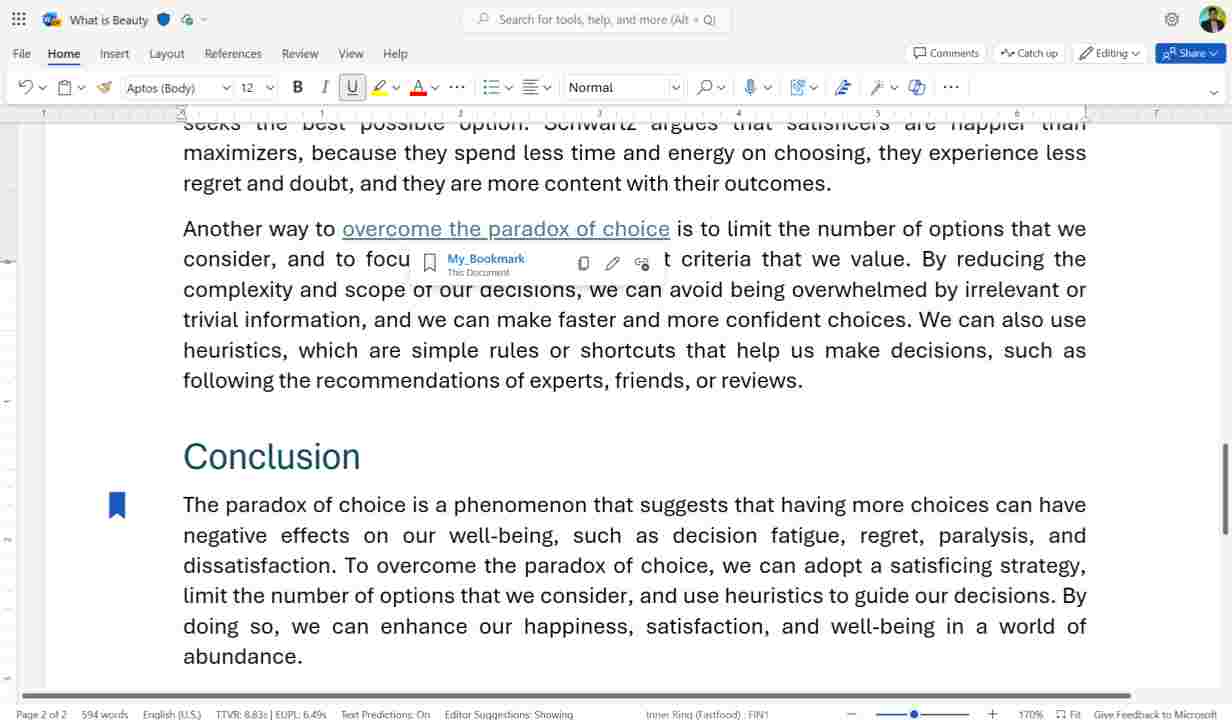Follow the overcome the paradox of choice link
This screenshot has height=720, width=1232.
506,229
